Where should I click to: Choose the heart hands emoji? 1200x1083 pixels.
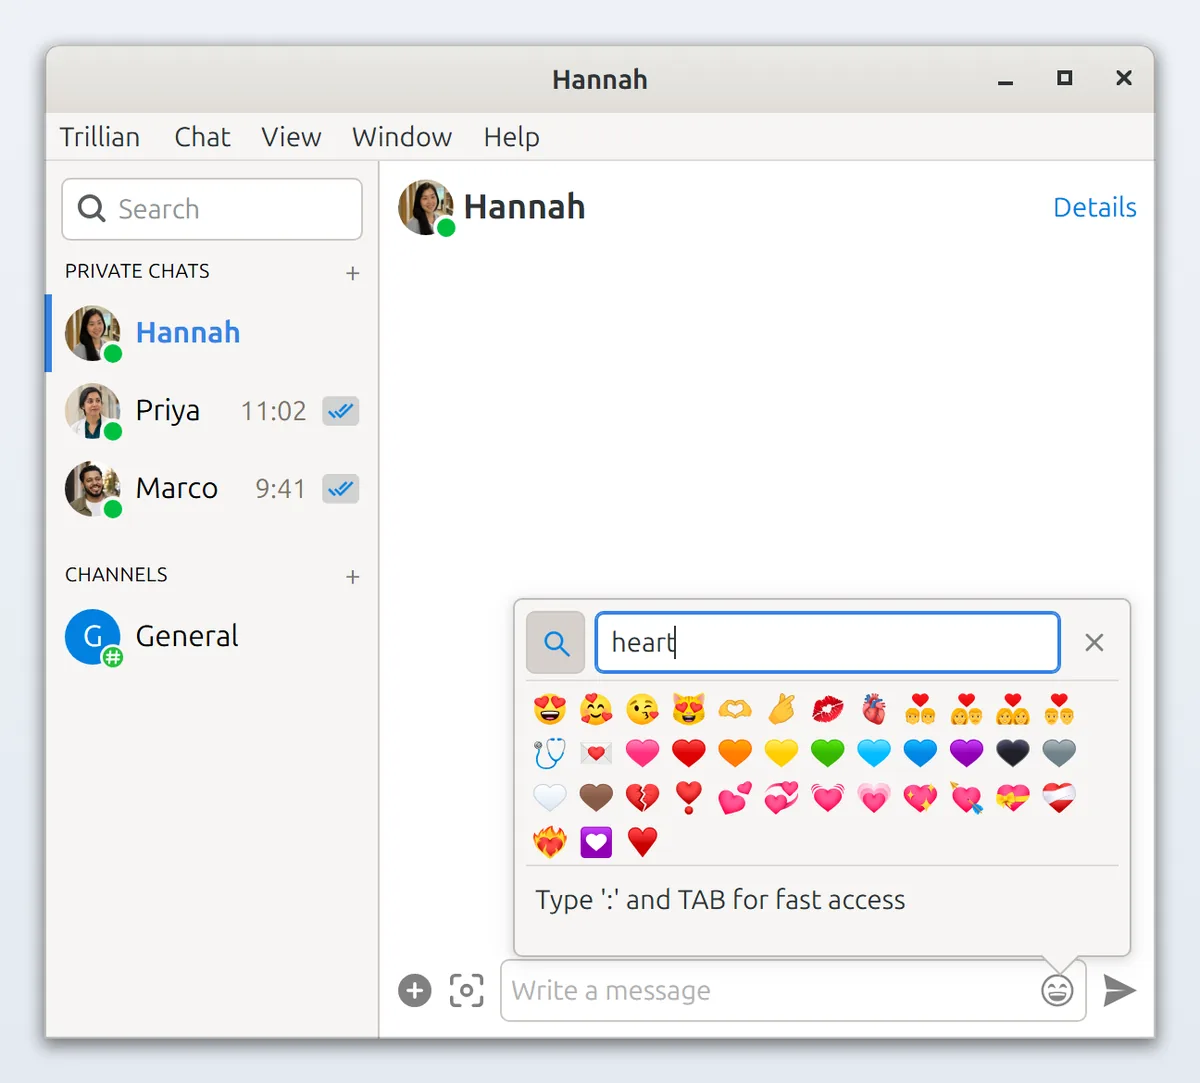pyautogui.click(x=735, y=709)
